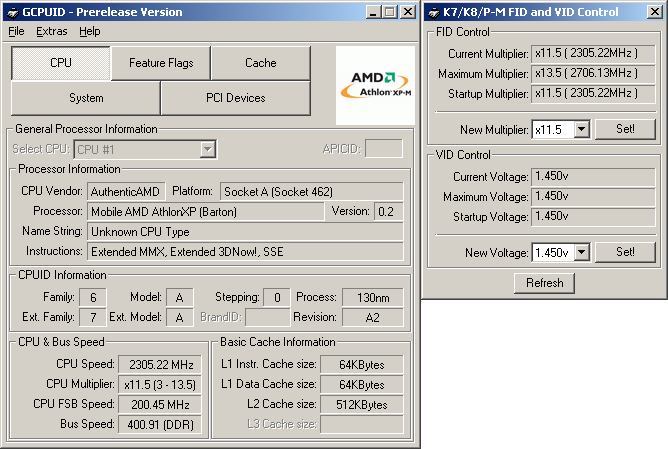Switch to the System tab
Viewport: 668px width, 449px height.
pyautogui.click(x=86, y=98)
